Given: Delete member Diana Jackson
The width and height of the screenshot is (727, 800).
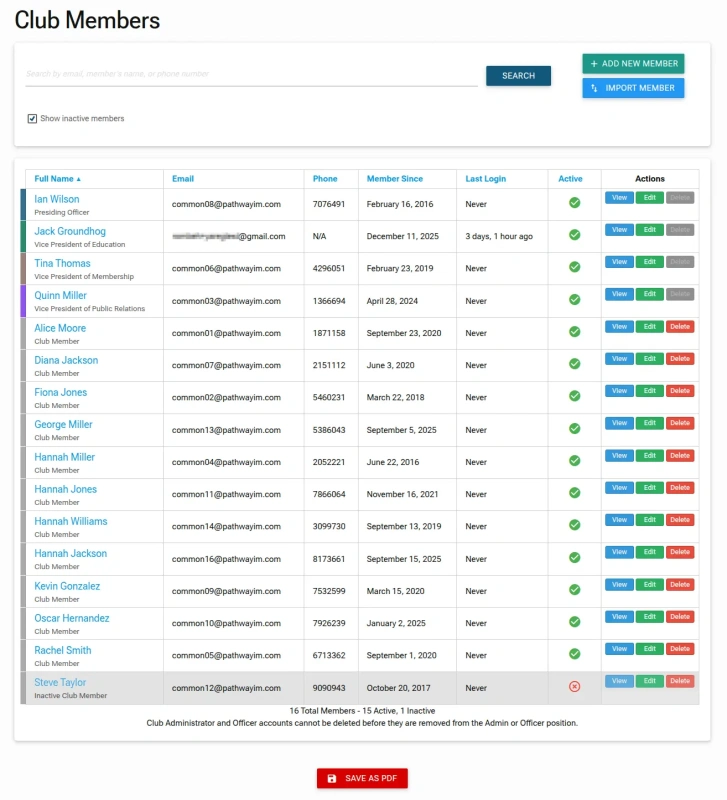Looking at the screenshot, I should click(x=680, y=359).
